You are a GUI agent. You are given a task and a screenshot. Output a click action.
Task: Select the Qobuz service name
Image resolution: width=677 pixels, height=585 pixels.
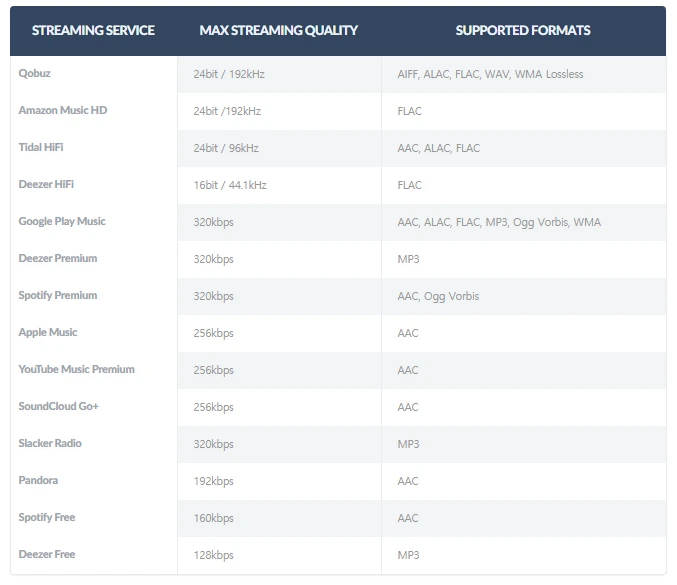point(35,73)
